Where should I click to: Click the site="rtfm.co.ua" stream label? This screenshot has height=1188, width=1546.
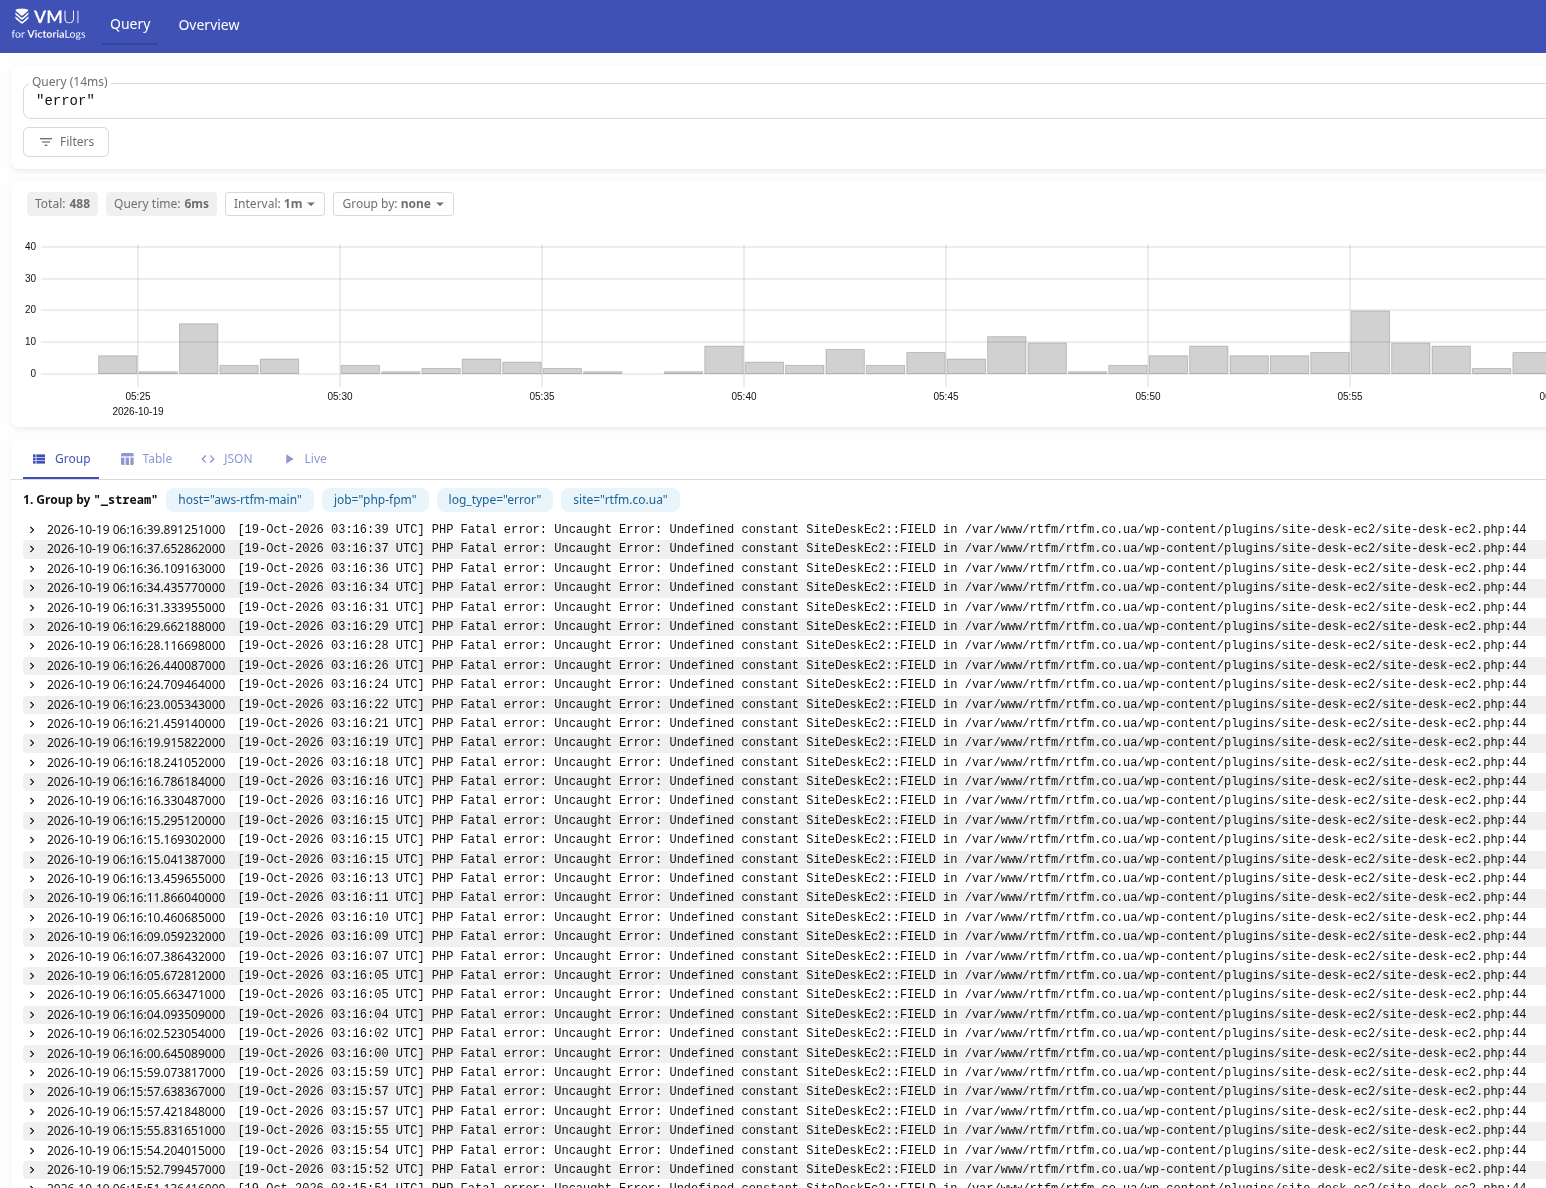[620, 500]
